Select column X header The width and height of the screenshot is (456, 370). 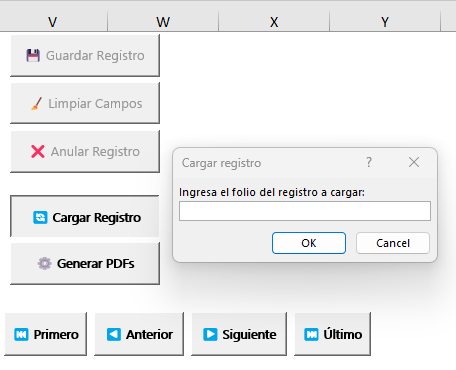click(x=274, y=22)
